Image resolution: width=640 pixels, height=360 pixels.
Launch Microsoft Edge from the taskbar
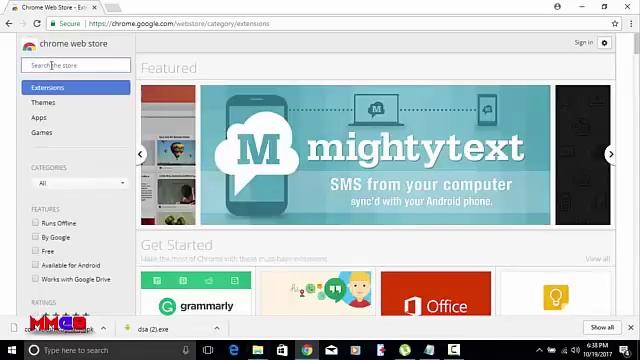[x=233, y=350]
